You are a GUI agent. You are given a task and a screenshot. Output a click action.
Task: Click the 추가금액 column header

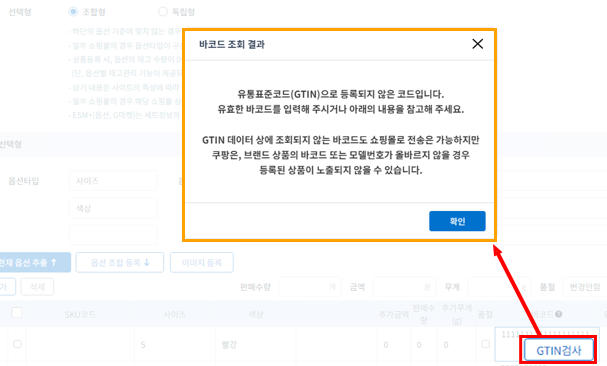click(x=393, y=314)
